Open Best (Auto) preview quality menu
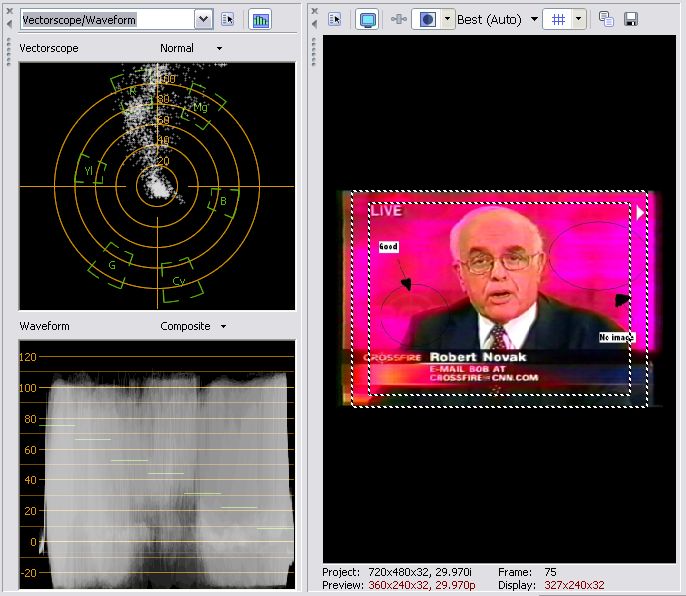The height and width of the screenshot is (596, 686). [x=497, y=20]
